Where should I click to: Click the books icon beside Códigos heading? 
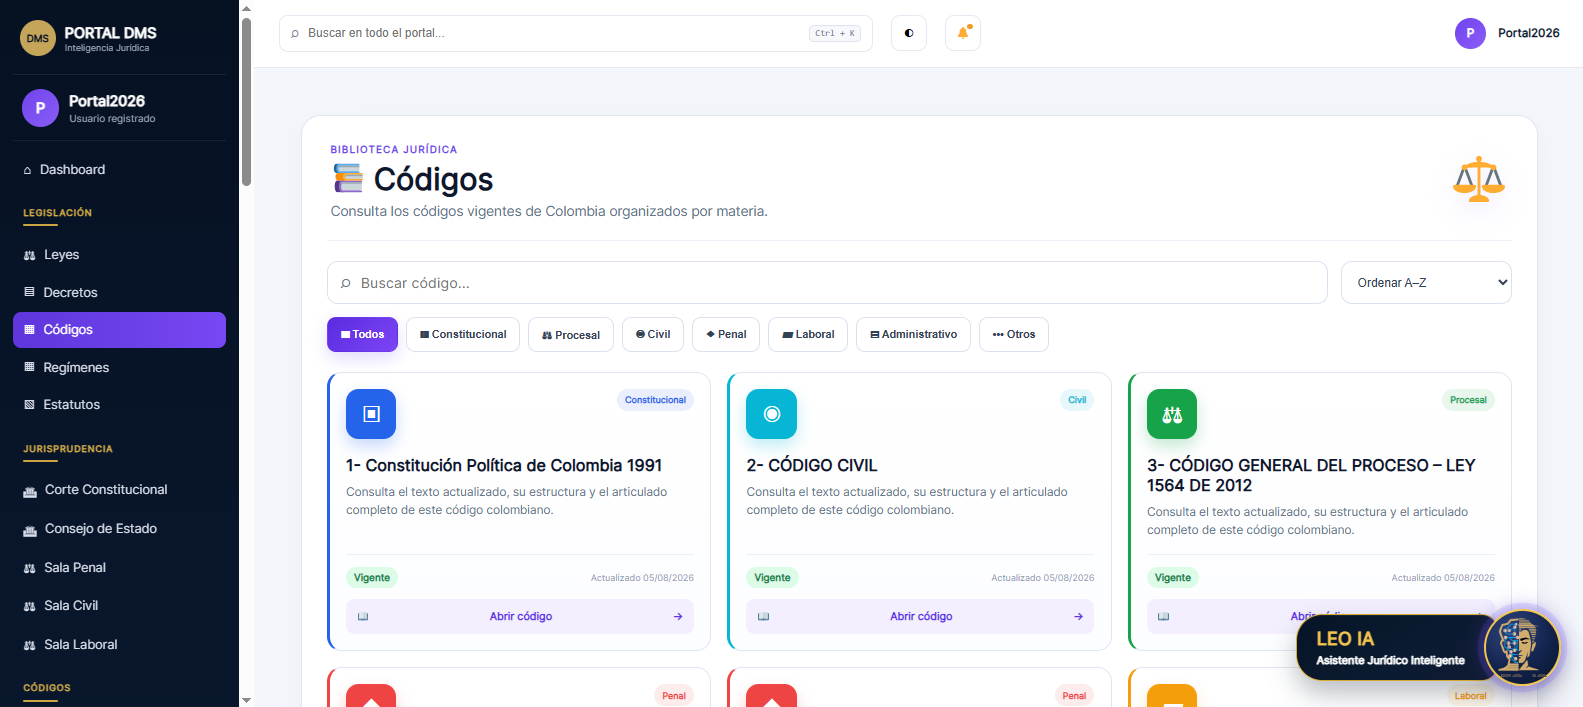[348, 179]
